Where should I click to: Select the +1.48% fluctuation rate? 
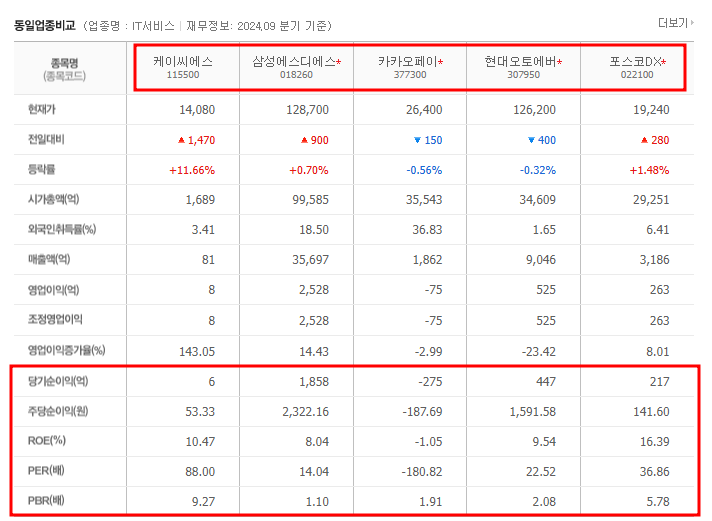[x=649, y=170]
